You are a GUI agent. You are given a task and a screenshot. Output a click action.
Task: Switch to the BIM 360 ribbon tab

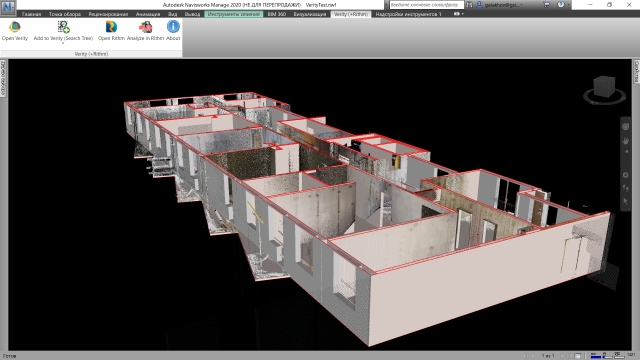coord(276,14)
